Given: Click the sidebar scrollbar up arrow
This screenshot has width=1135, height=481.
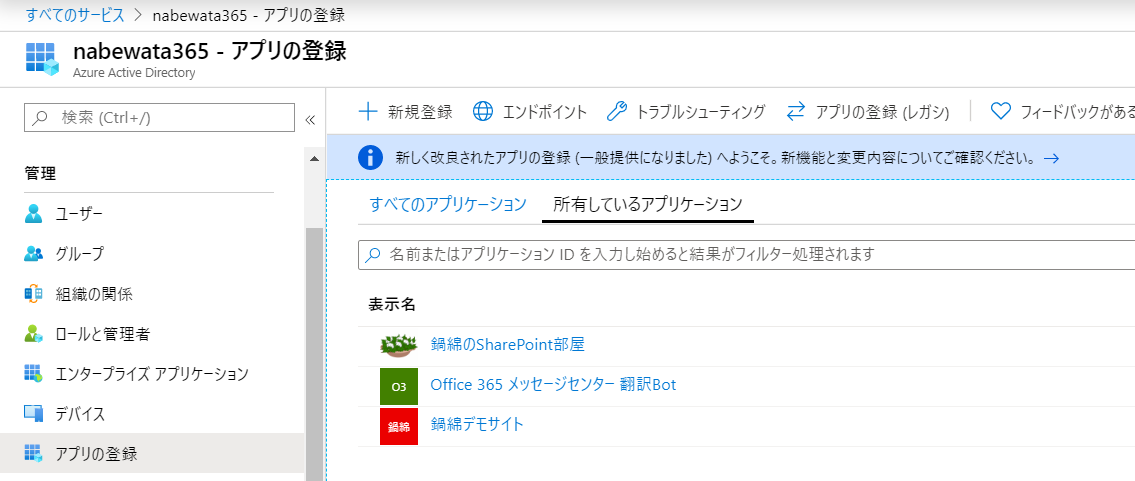Looking at the screenshot, I should click(x=313, y=158).
